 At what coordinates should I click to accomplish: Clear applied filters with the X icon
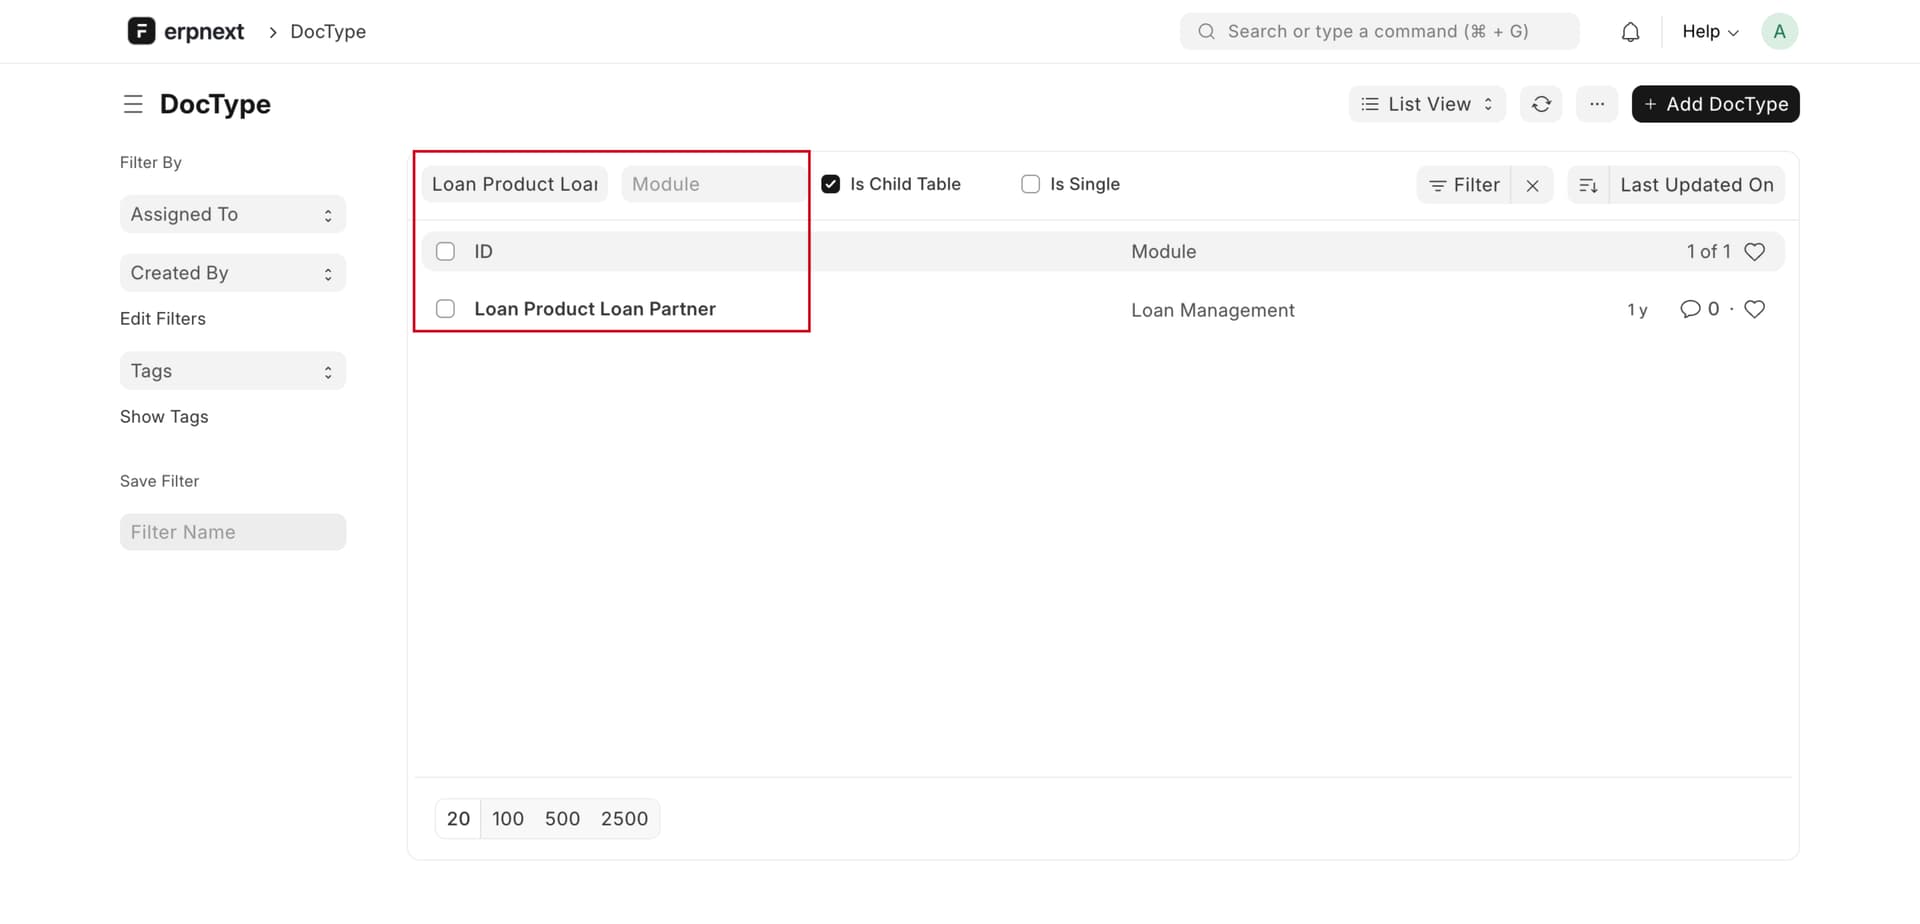pyautogui.click(x=1532, y=185)
